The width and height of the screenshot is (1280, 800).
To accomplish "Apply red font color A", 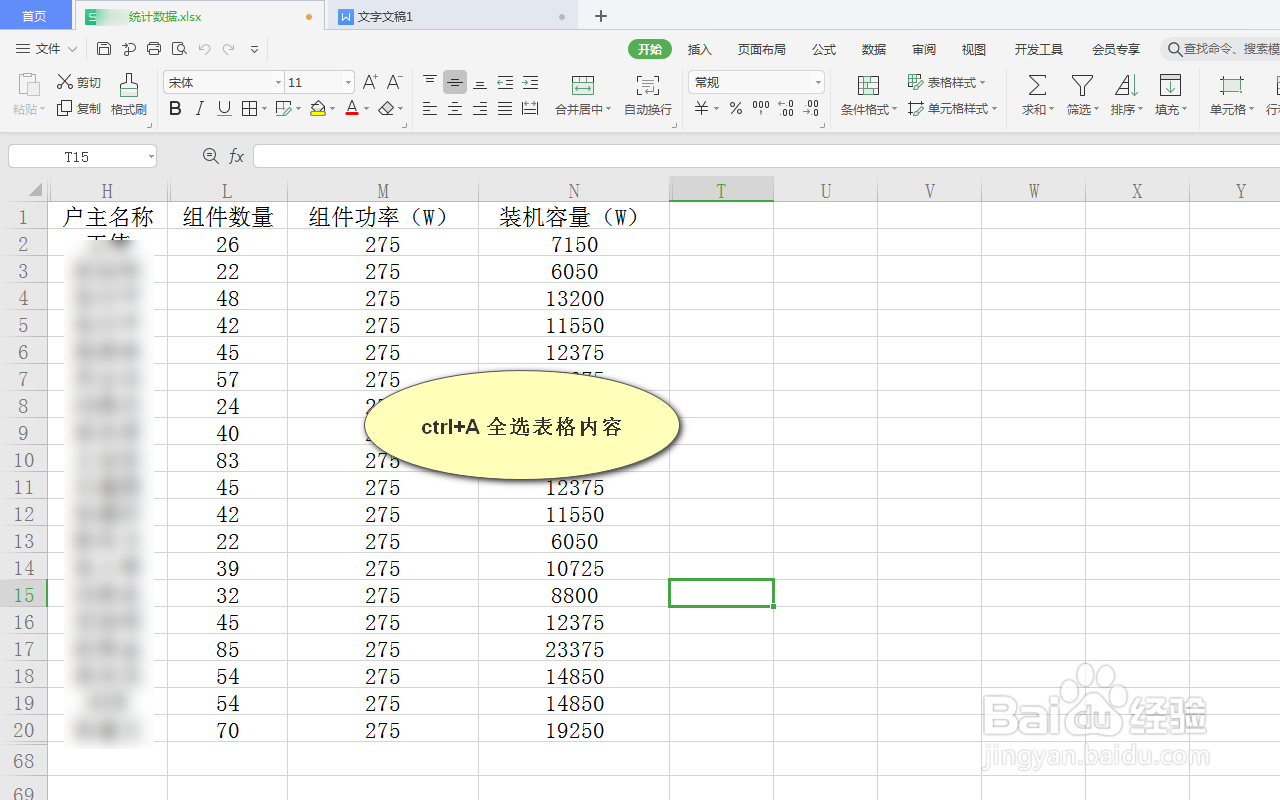I will click(352, 109).
